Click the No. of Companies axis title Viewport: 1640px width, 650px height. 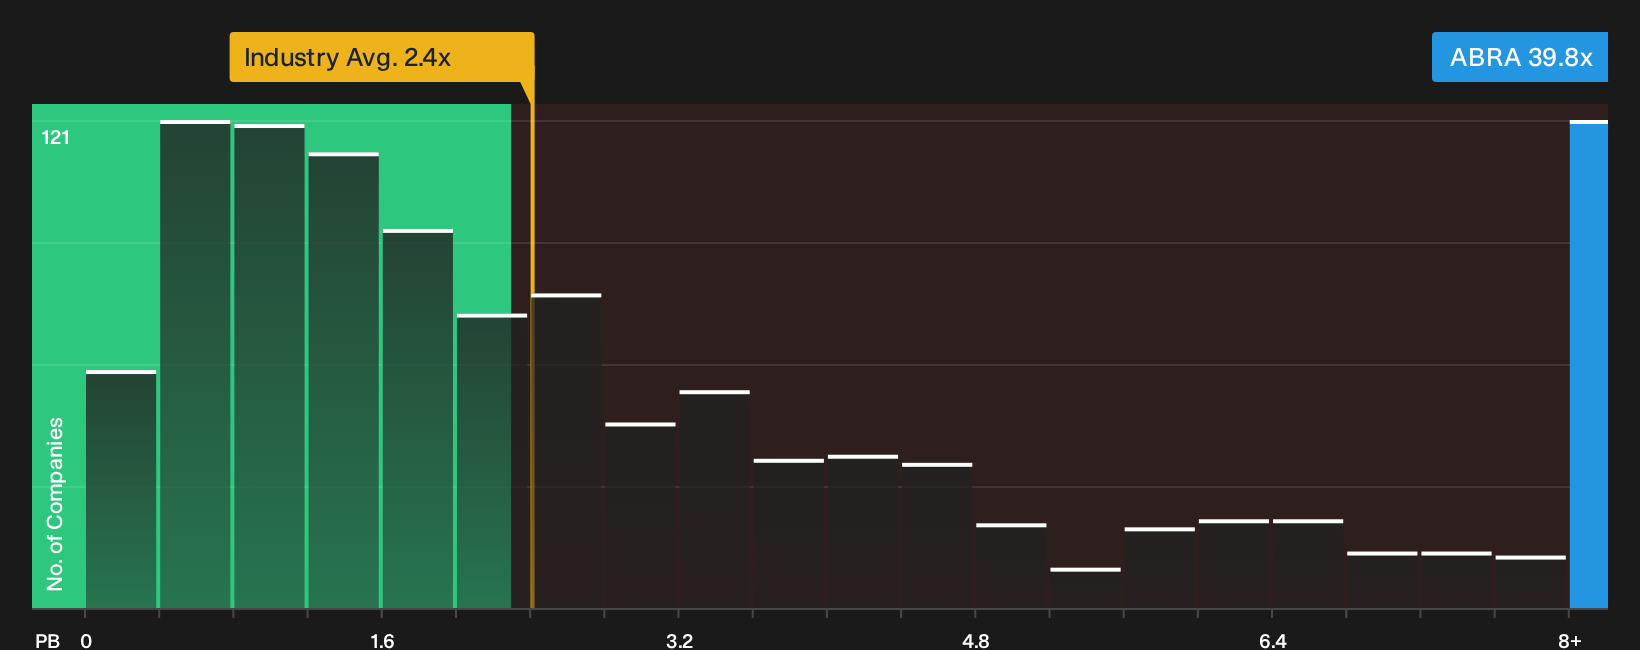55,504
